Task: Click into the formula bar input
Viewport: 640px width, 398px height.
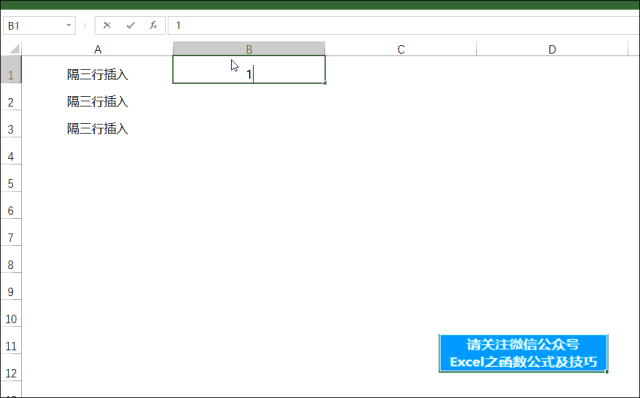Action: (403, 26)
